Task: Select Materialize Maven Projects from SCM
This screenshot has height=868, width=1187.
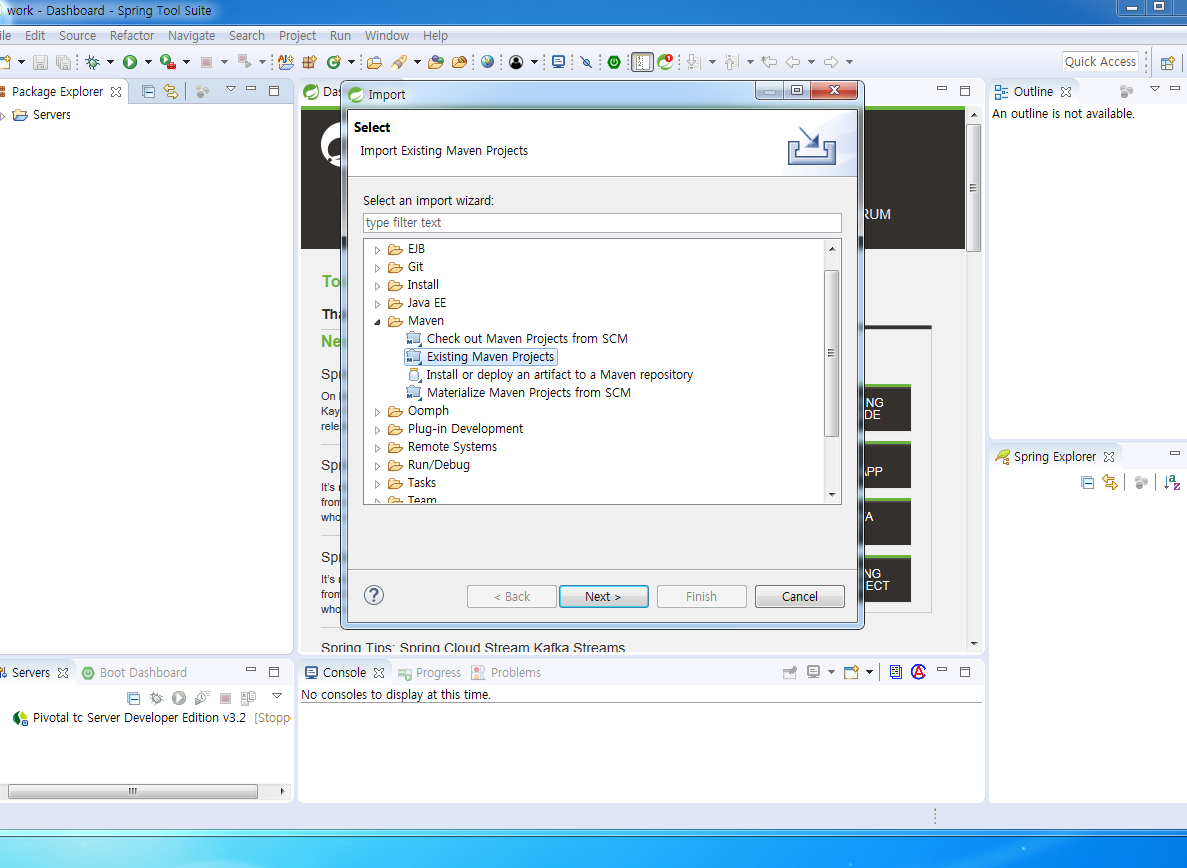Action: click(519, 393)
